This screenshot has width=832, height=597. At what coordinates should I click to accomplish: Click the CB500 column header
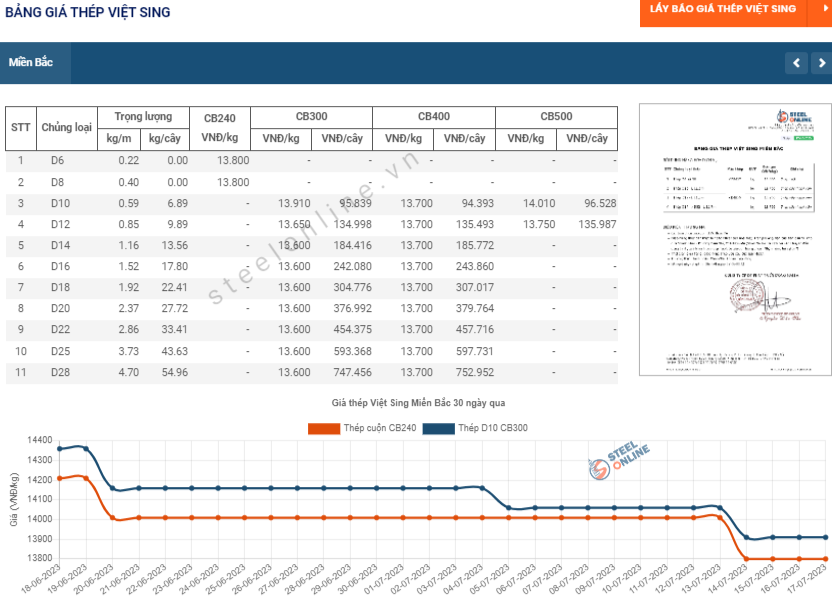pyautogui.click(x=557, y=117)
